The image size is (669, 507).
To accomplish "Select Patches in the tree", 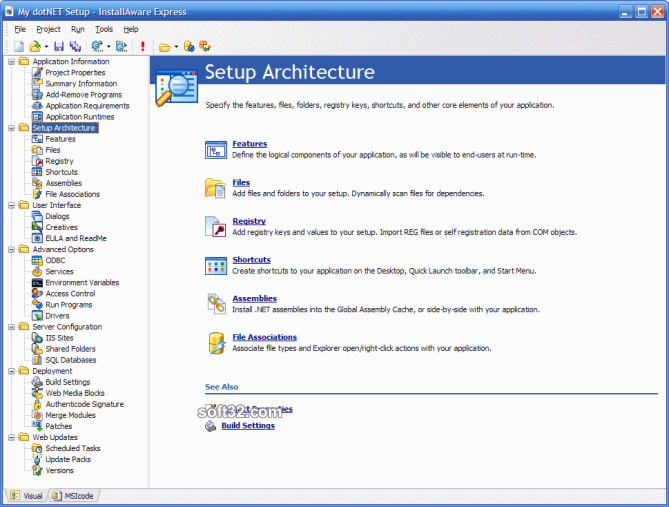I will pos(59,426).
